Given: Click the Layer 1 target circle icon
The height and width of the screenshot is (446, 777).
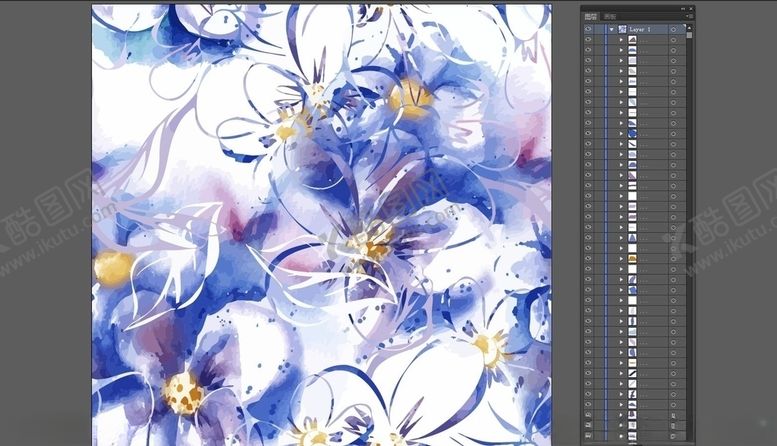Looking at the screenshot, I should (674, 30).
